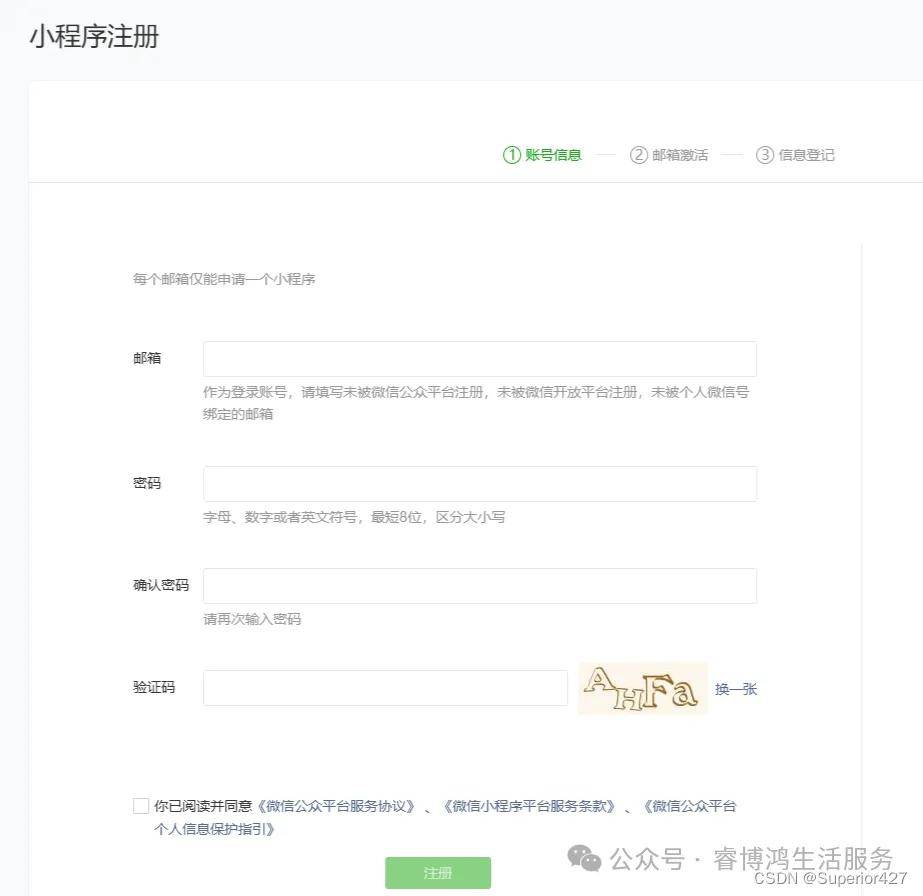The image size is (923, 896).
Task: Click the step 1 circle icon
Action: coord(512,155)
